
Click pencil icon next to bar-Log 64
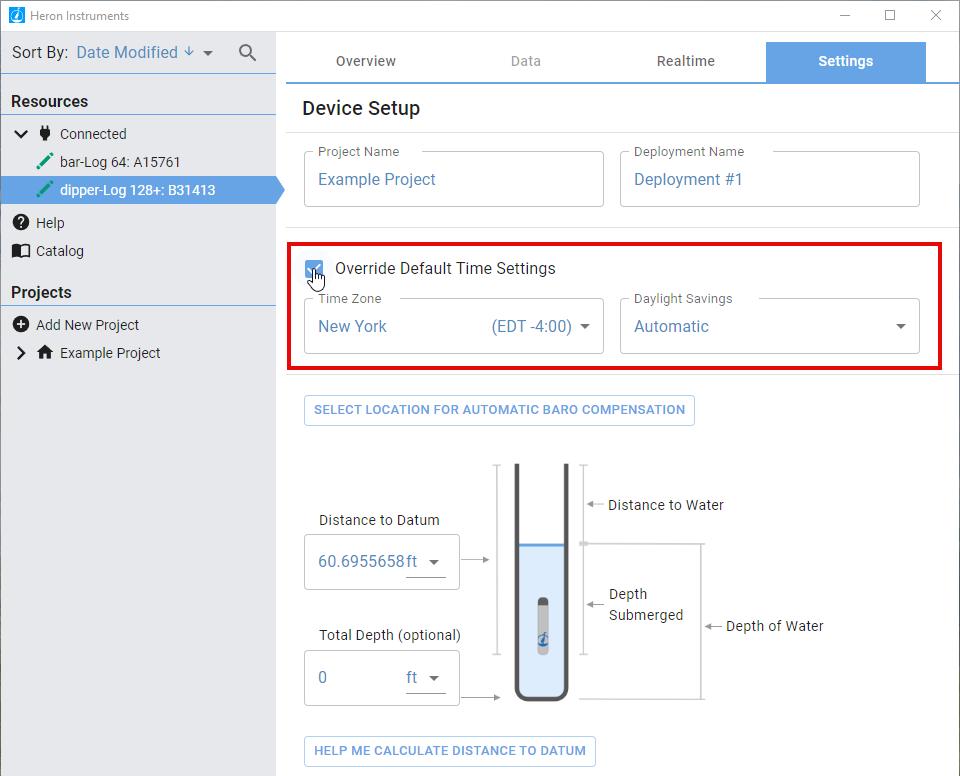[45, 161]
